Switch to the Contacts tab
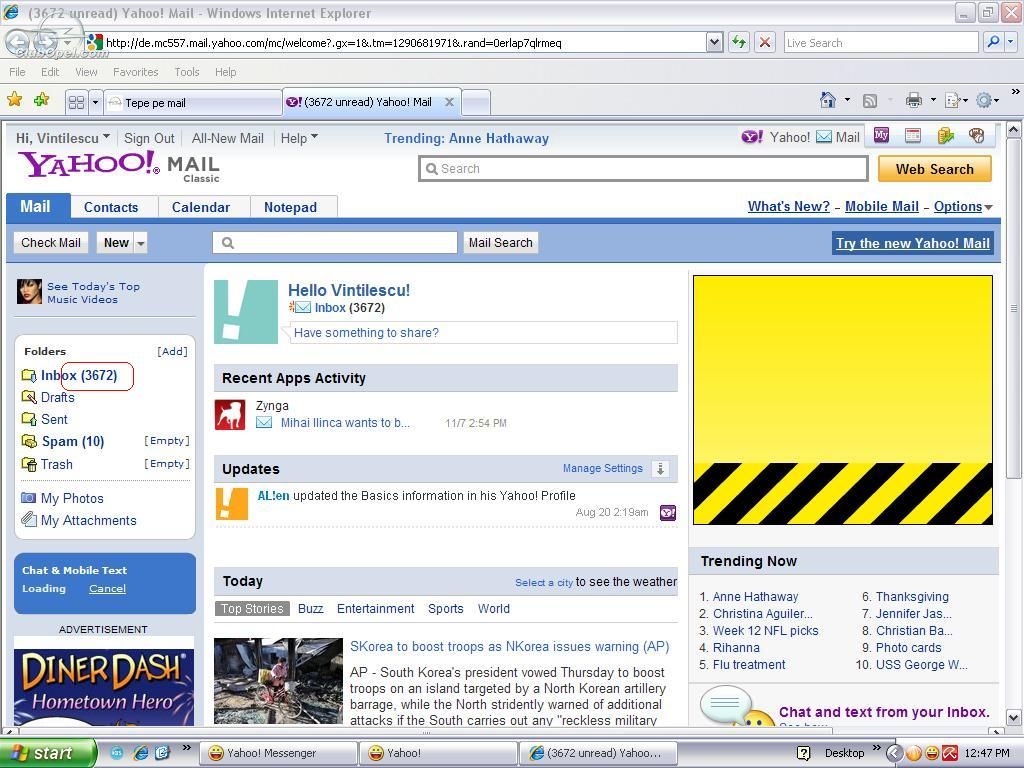The image size is (1024, 768). 111,207
